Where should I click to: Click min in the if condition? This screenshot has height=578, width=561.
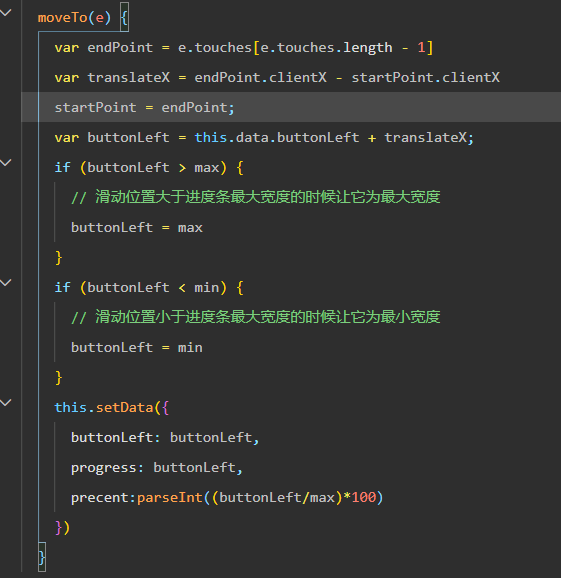pyautogui.click(x=207, y=288)
